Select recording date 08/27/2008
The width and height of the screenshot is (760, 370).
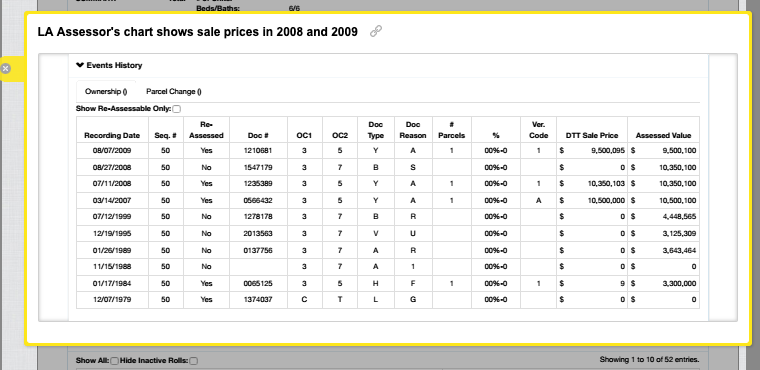tap(112, 167)
